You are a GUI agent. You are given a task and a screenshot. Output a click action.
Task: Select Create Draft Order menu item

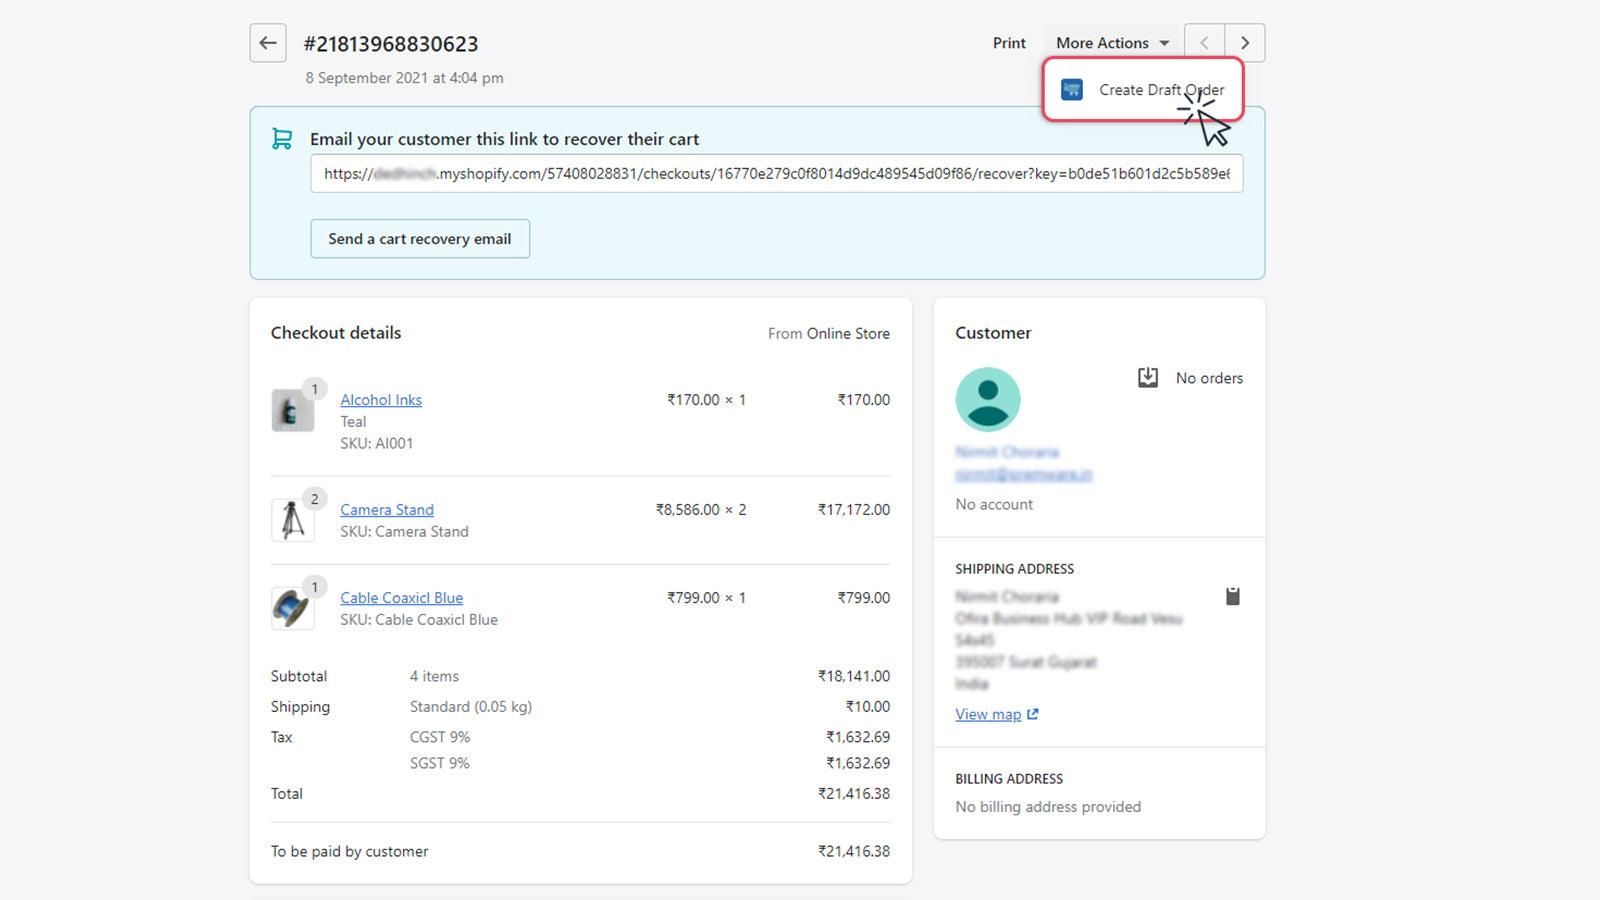pyautogui.click(x=1160, y=90)
